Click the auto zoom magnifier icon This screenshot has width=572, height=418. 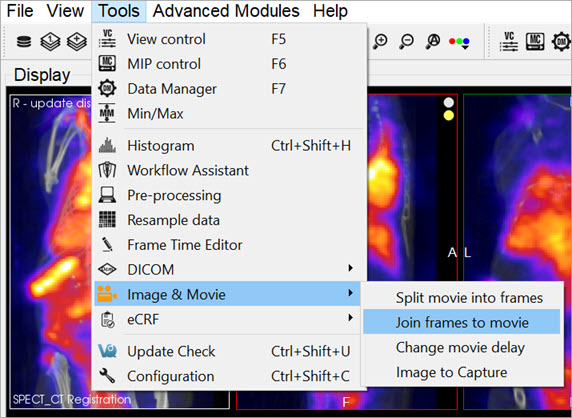(x=433, y=41)
